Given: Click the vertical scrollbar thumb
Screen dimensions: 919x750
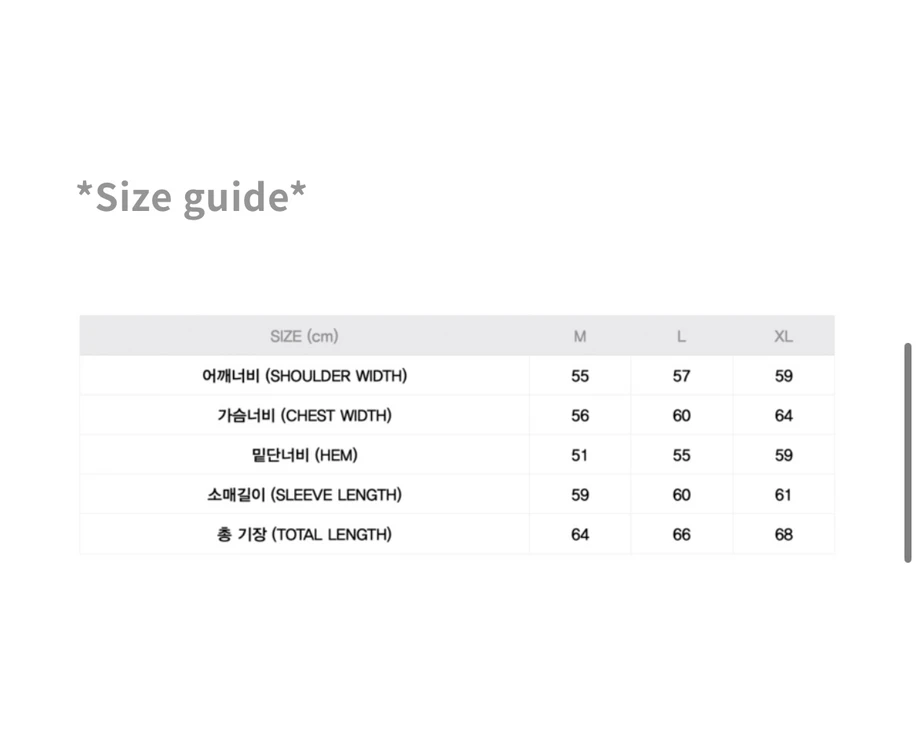Looking at the screenshot, I should pyautogui.click(x=908, y=453).
